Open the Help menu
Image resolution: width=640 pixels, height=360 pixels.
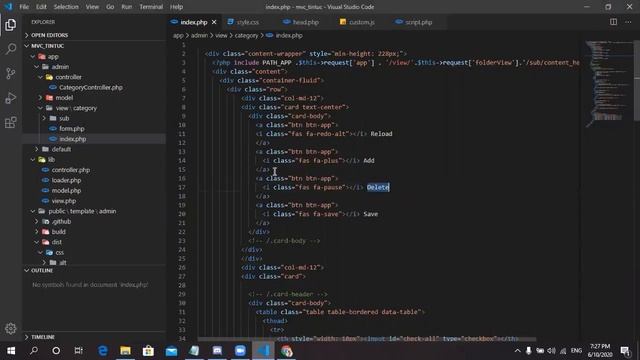176,7
